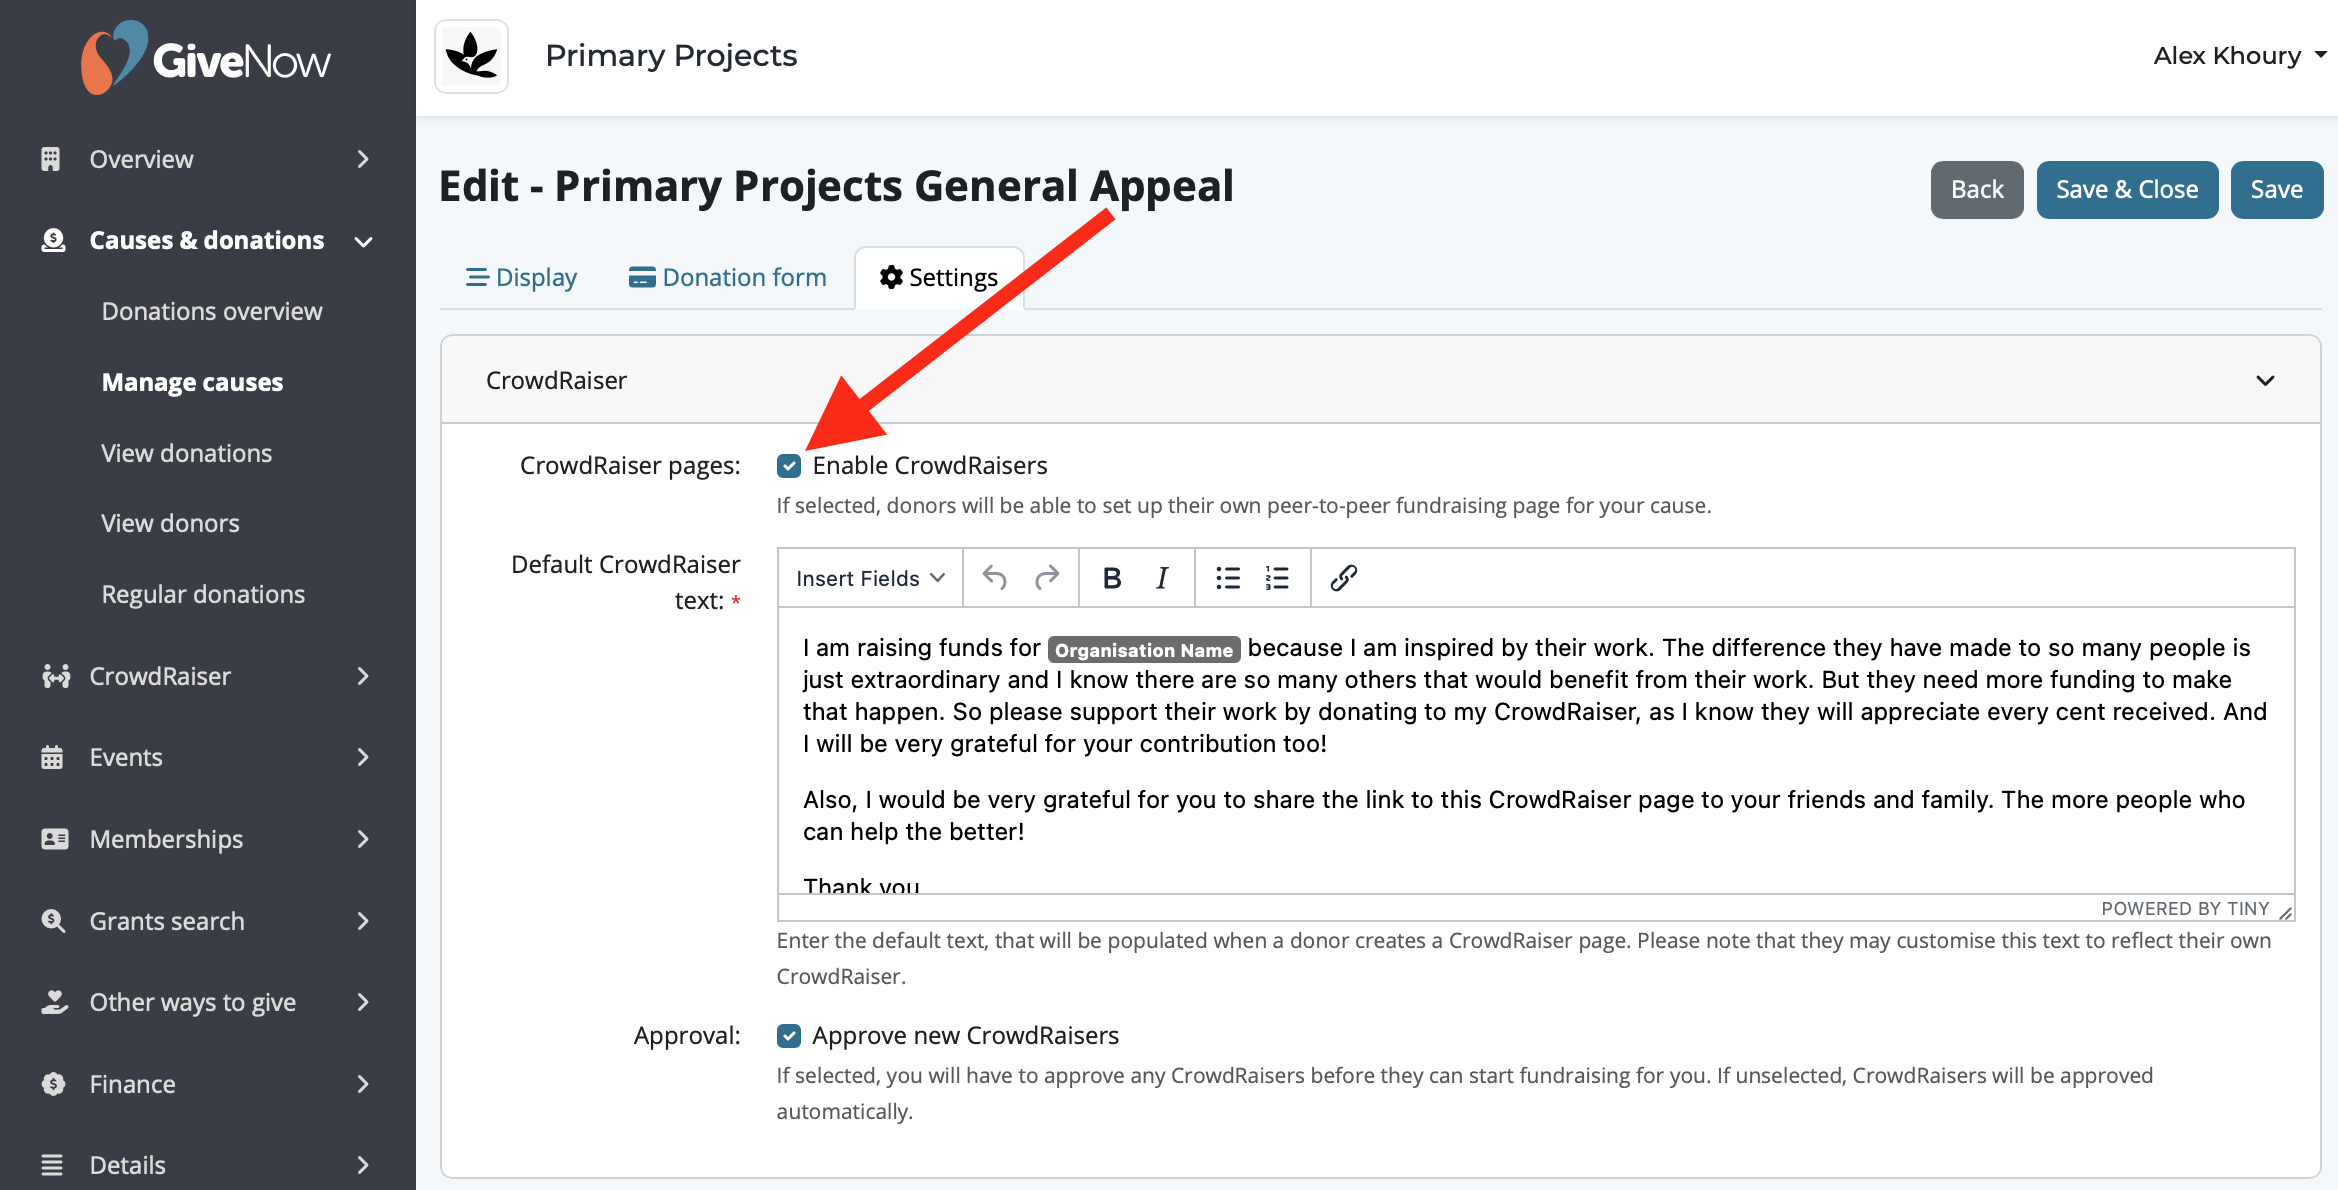Screen dimensions: 2338x1190
Task: Click the Back button
Action: [1977, 189]
